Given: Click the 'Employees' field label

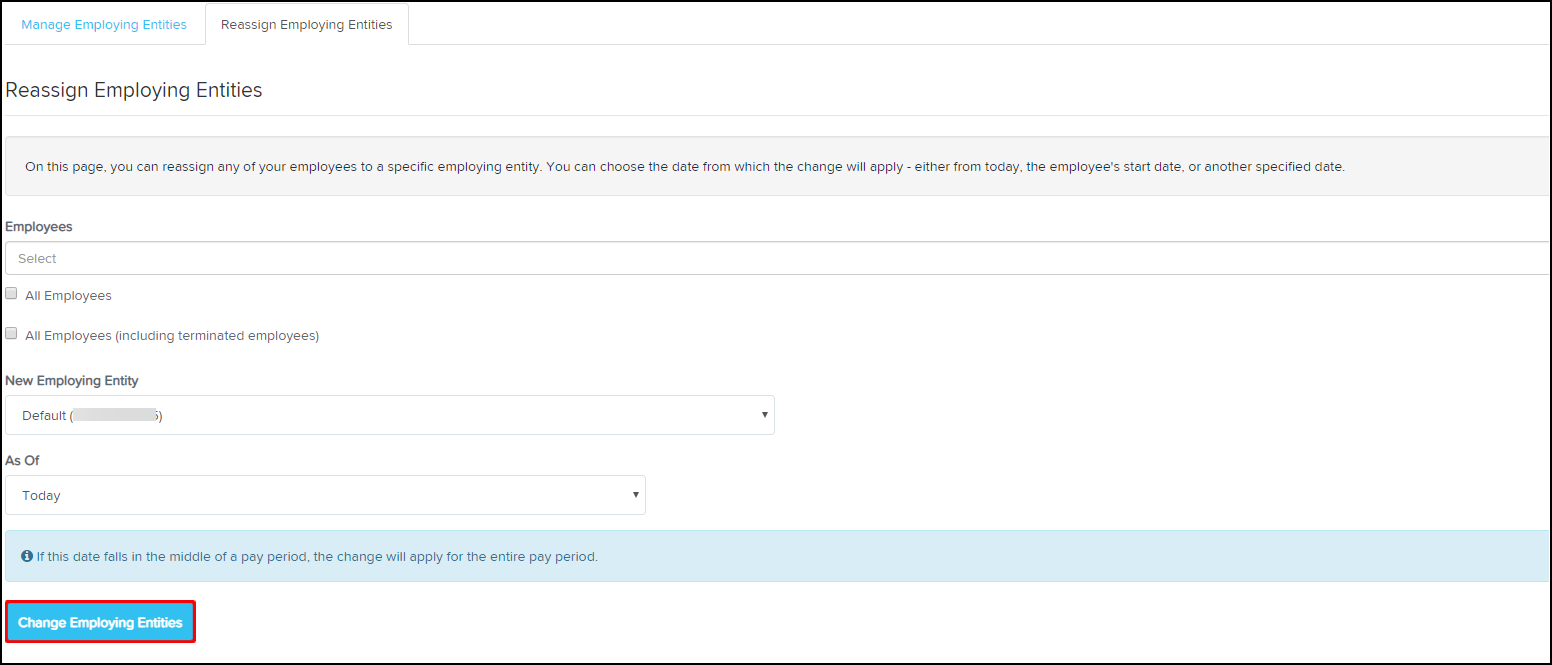Looking at the screenshot, I should (39, 227).
